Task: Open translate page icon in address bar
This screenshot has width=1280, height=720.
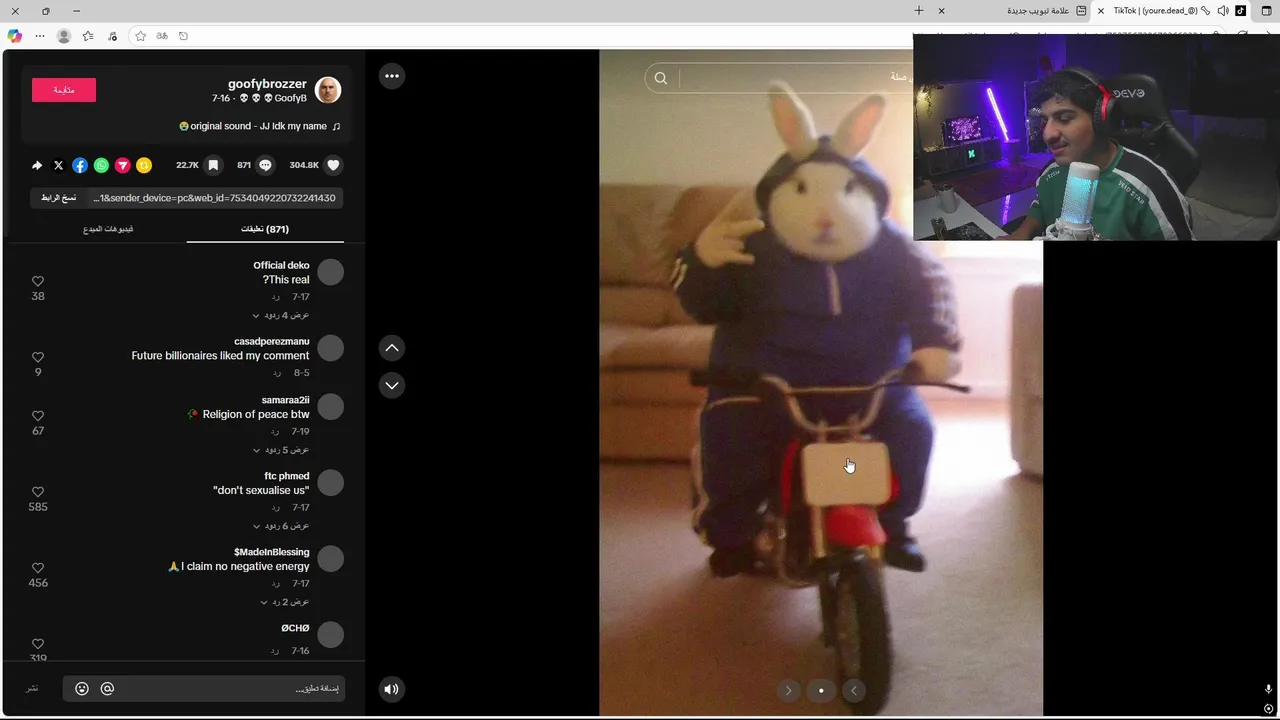Action: (x=162, y=36)
